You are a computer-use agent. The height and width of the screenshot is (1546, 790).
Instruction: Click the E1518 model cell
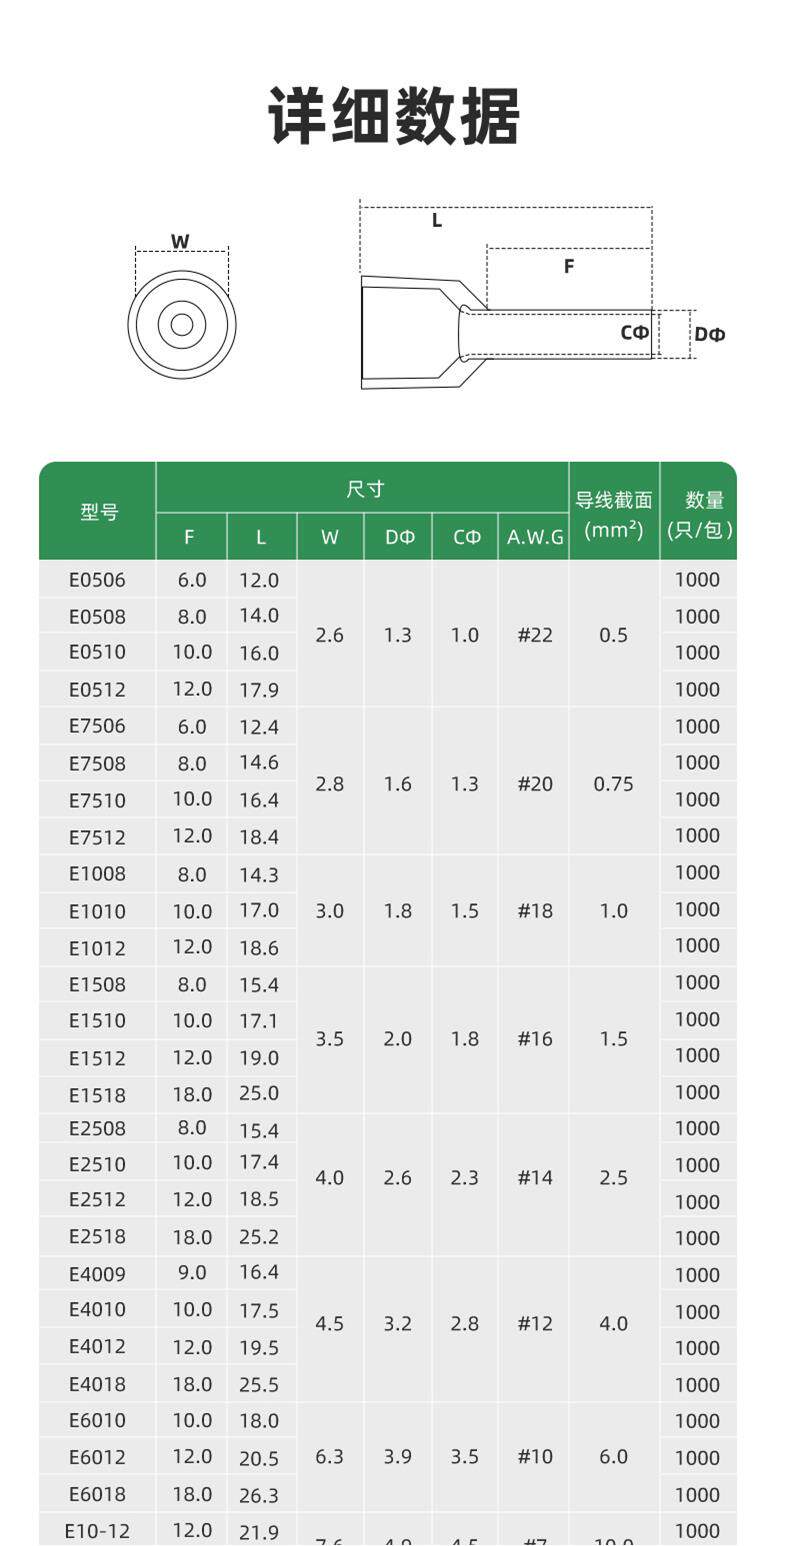(97, 1095)
